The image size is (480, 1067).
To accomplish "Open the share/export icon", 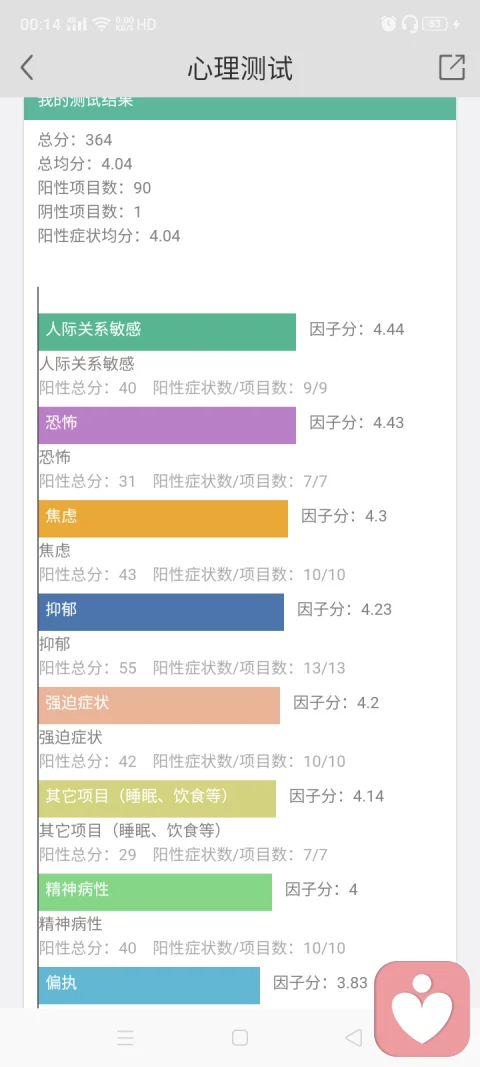I will tap(451, 67).
